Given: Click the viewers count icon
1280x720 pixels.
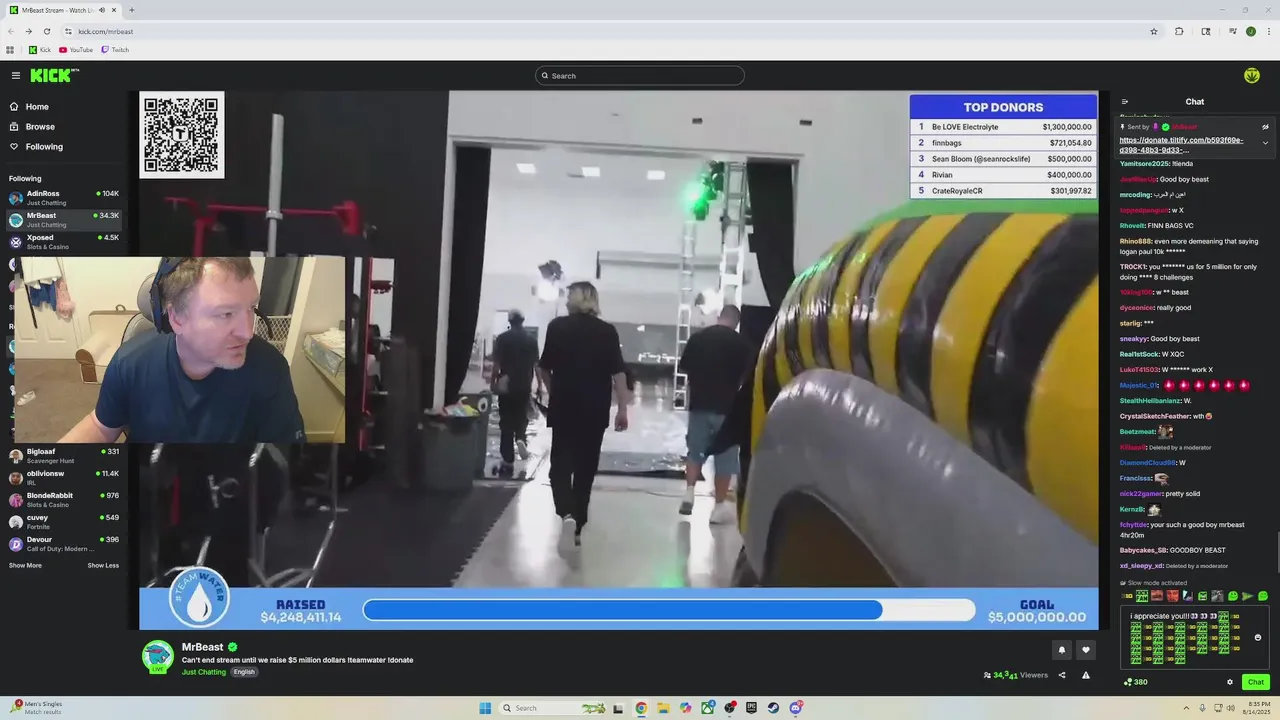Looking at the screenshot, I should click(987, 675).
